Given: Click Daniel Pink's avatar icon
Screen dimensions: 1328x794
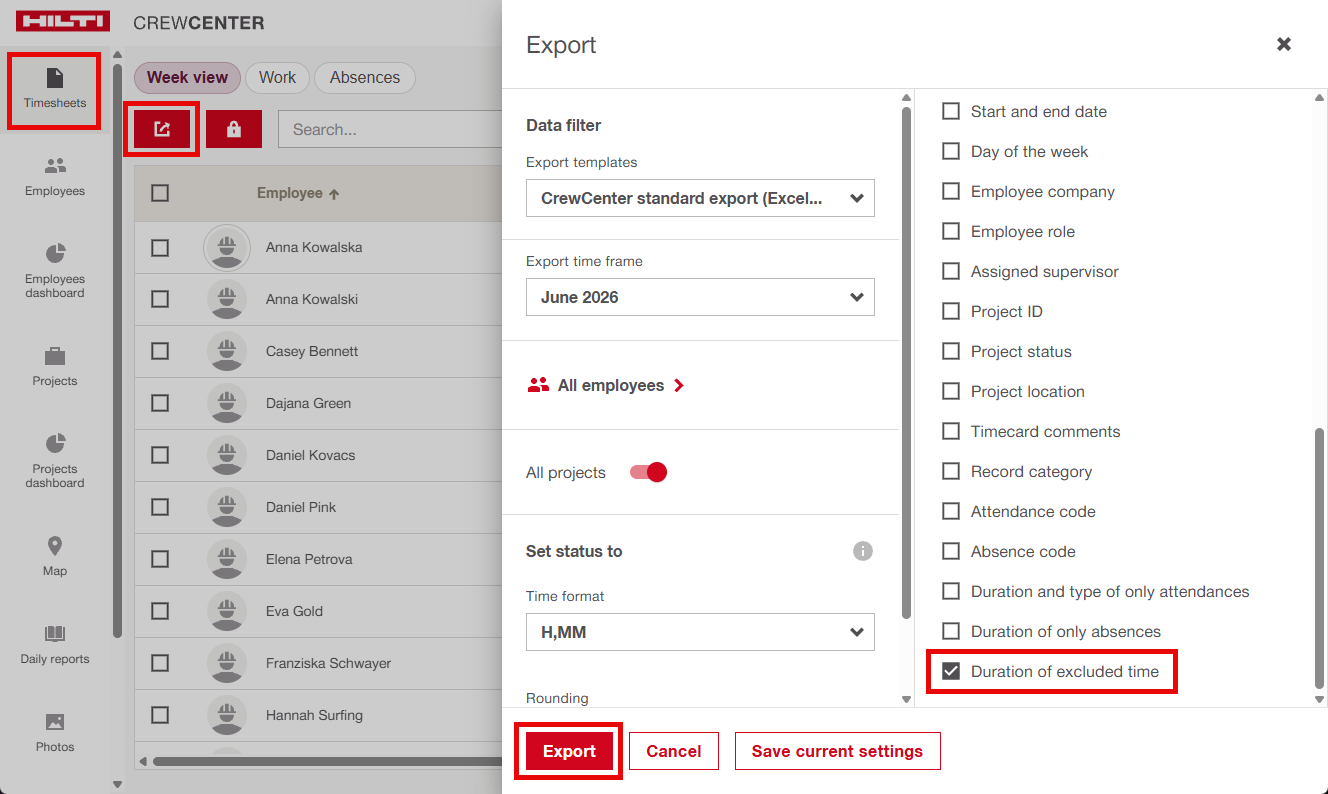Looking at the screenshot, I should (x=227, y=507).
